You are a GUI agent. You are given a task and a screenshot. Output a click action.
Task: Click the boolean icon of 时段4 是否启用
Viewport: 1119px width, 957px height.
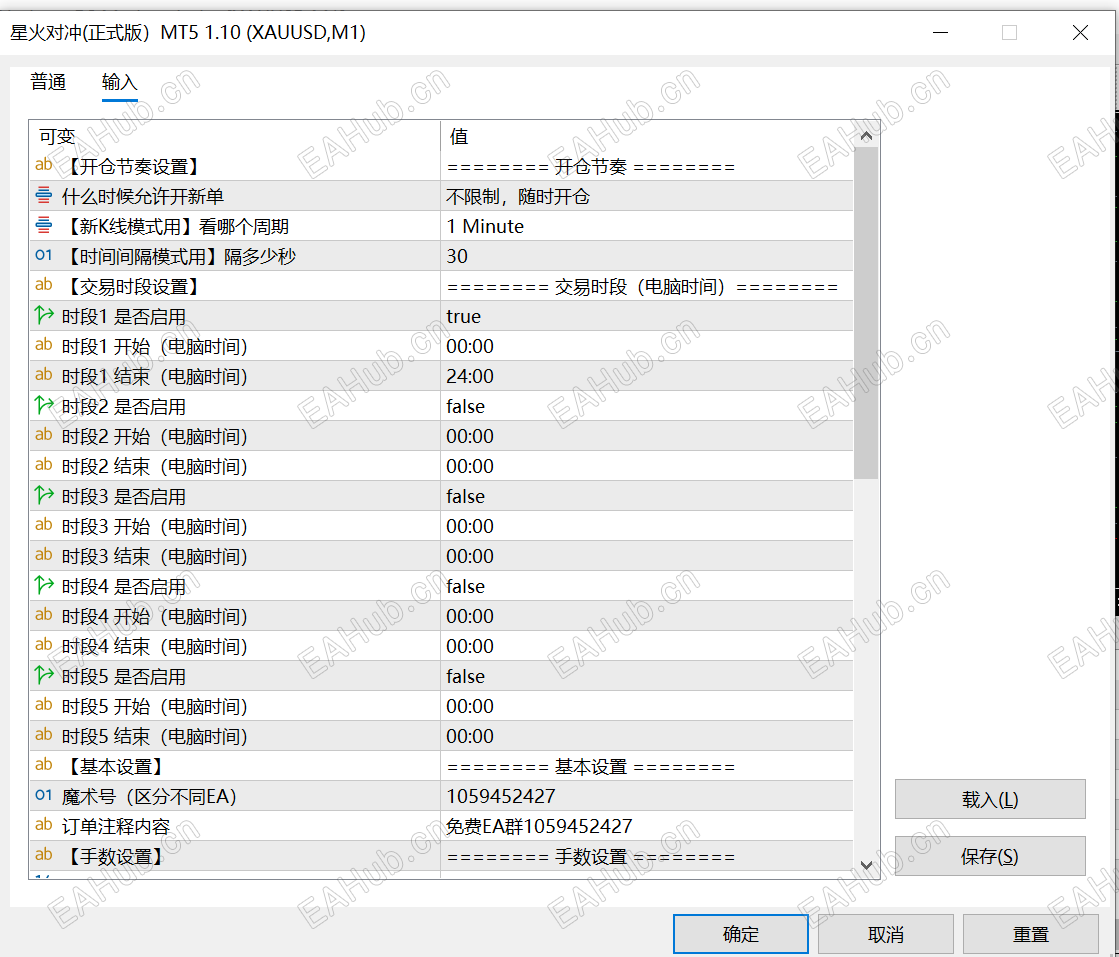click(44, 585)
